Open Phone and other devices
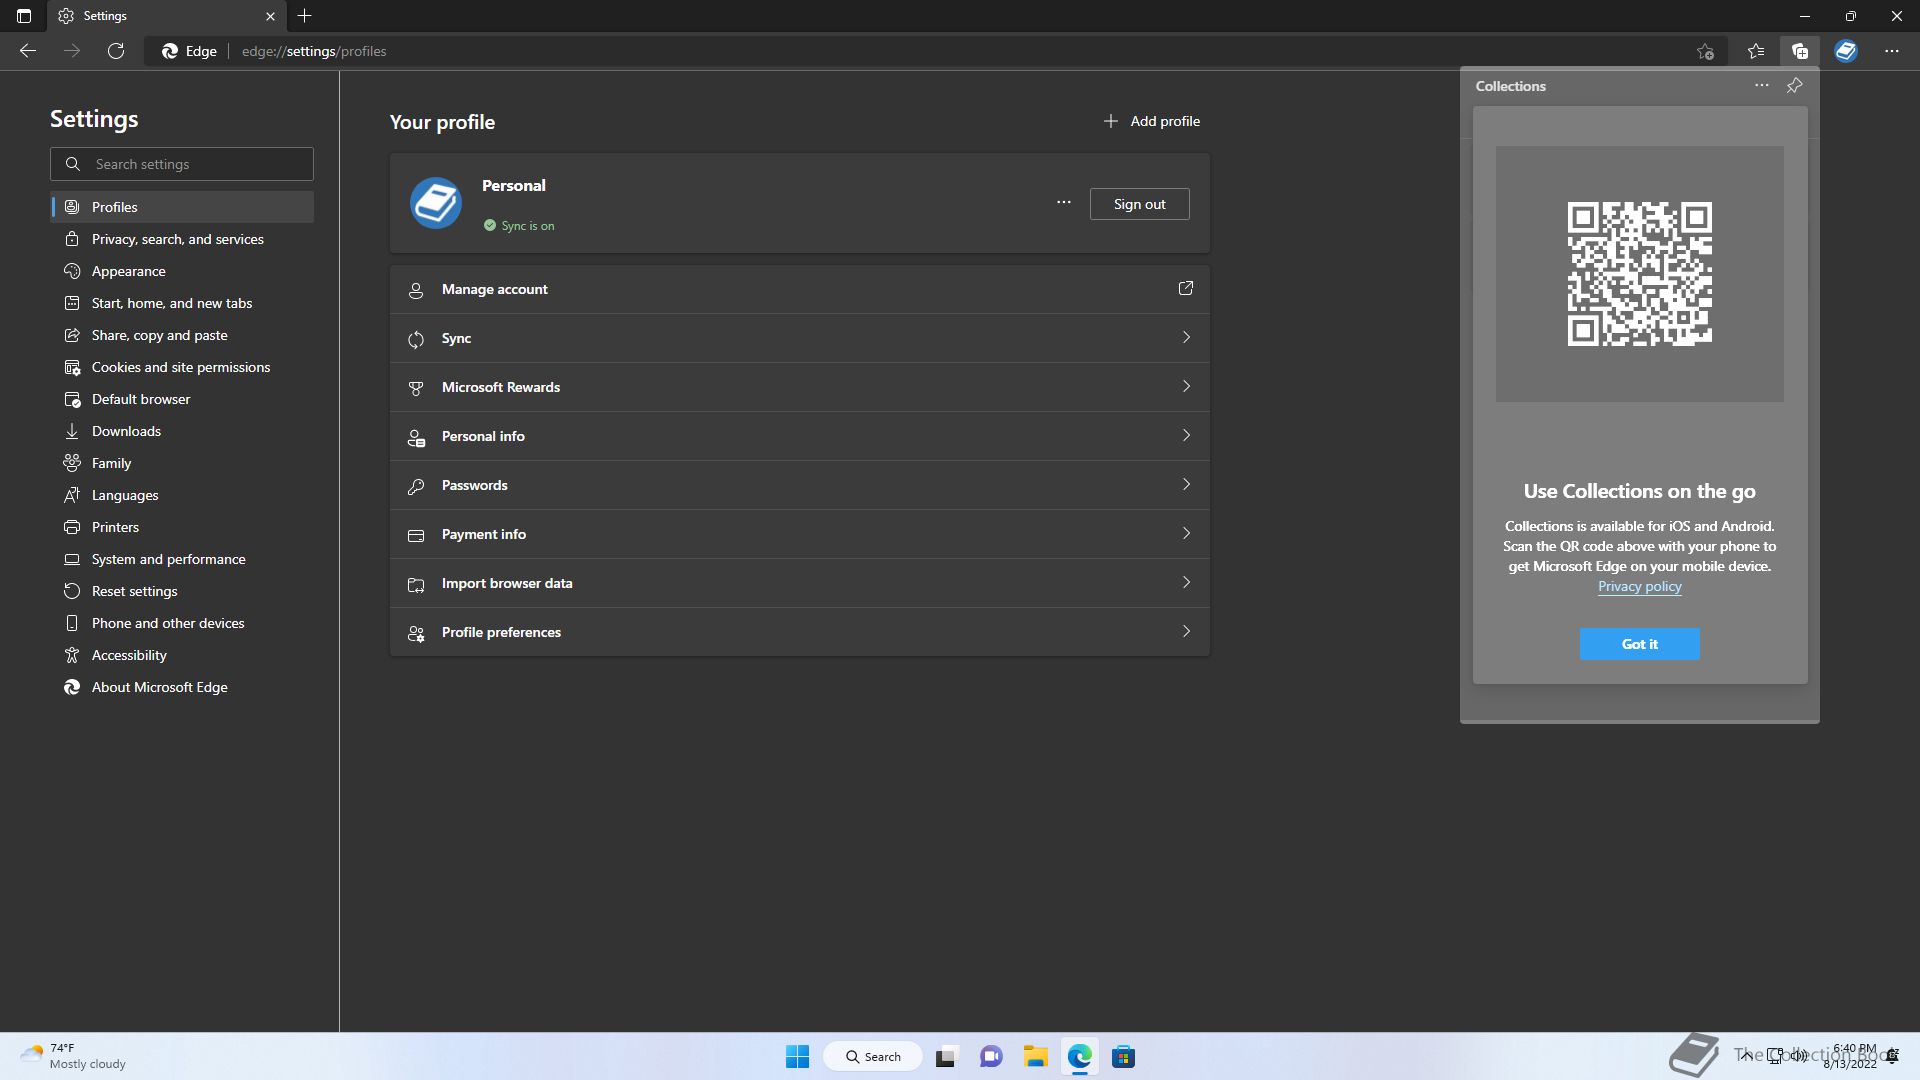1920x1080 pixels. pos(182,623)
